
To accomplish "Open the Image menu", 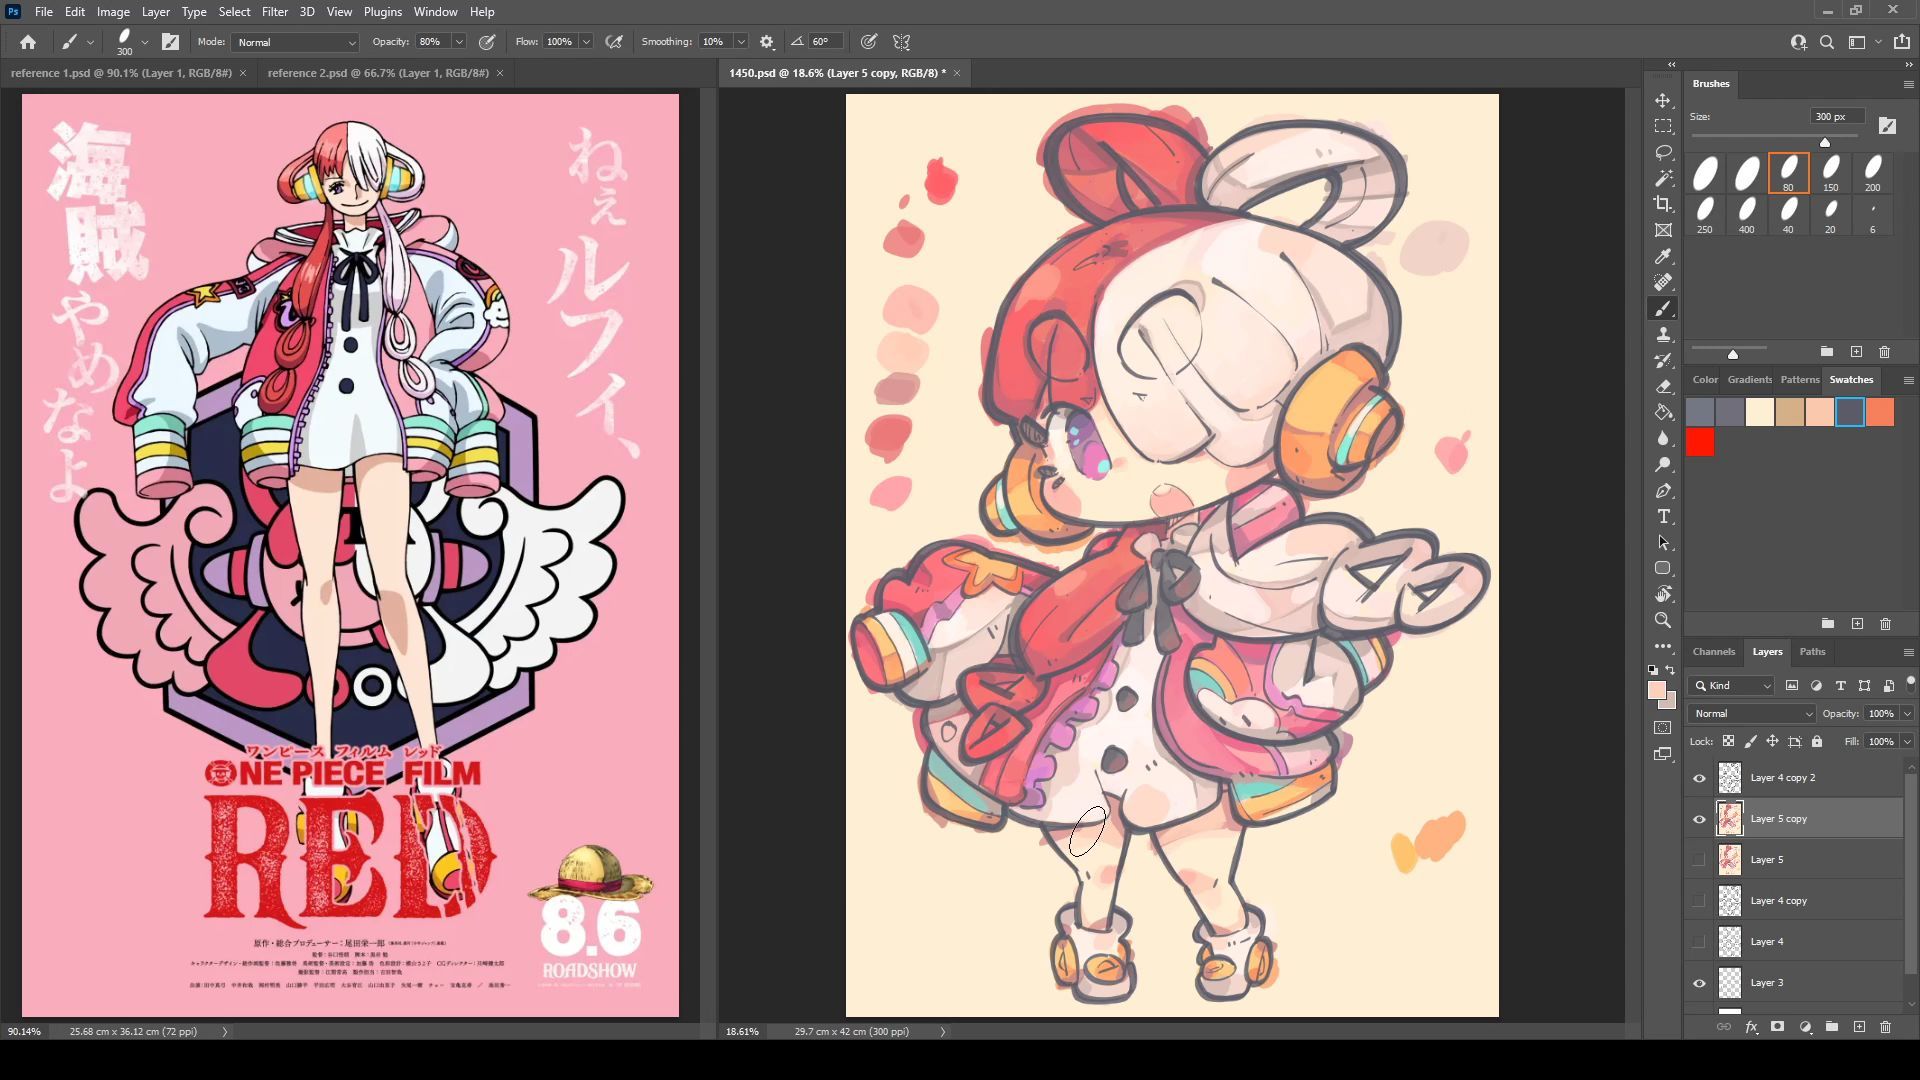I will (x=113, y=12).
